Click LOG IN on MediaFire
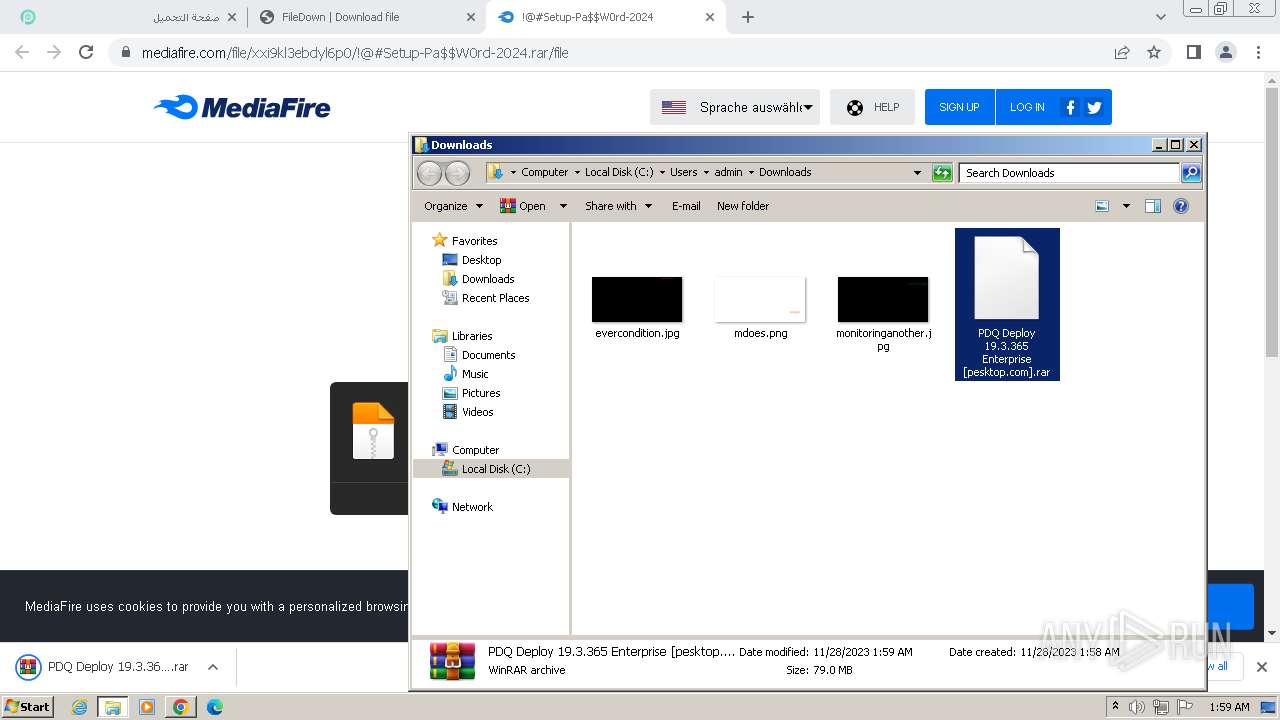 coord(1027,107)
